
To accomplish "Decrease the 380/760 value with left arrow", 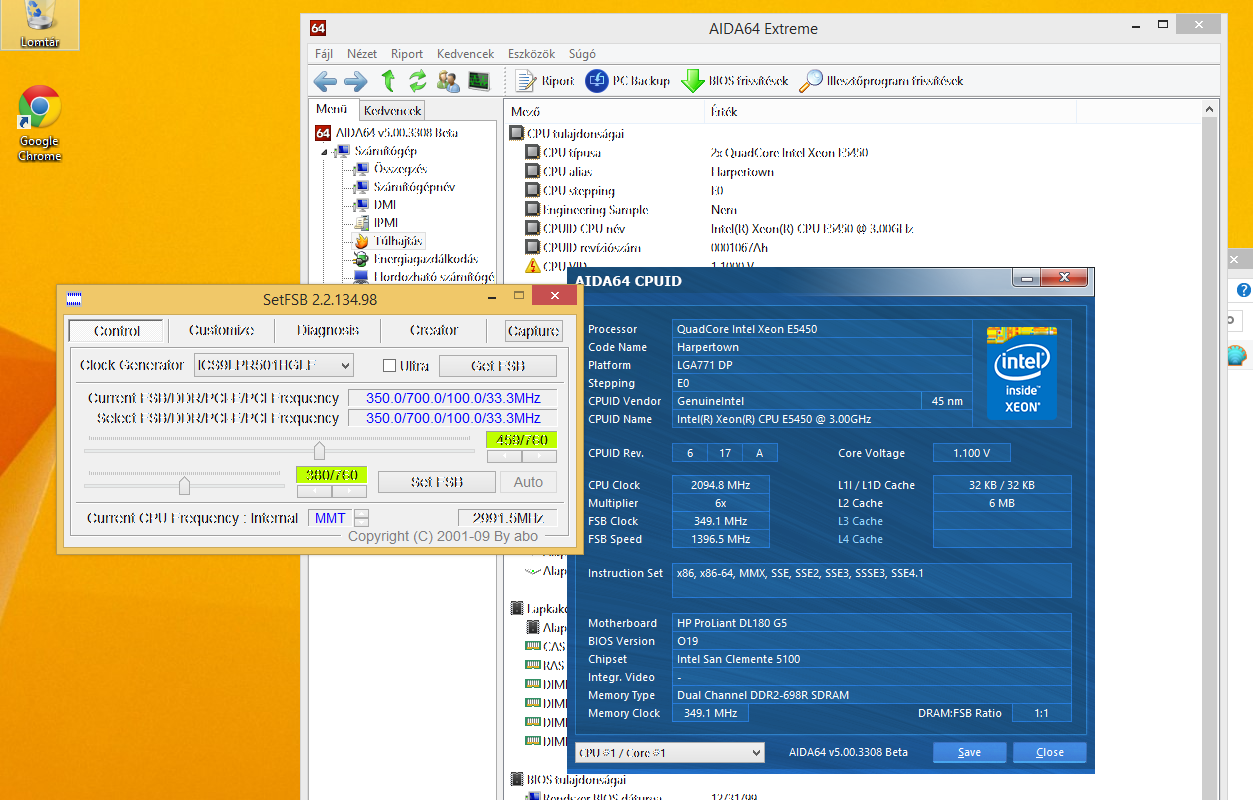I will [x=314, y=491].
